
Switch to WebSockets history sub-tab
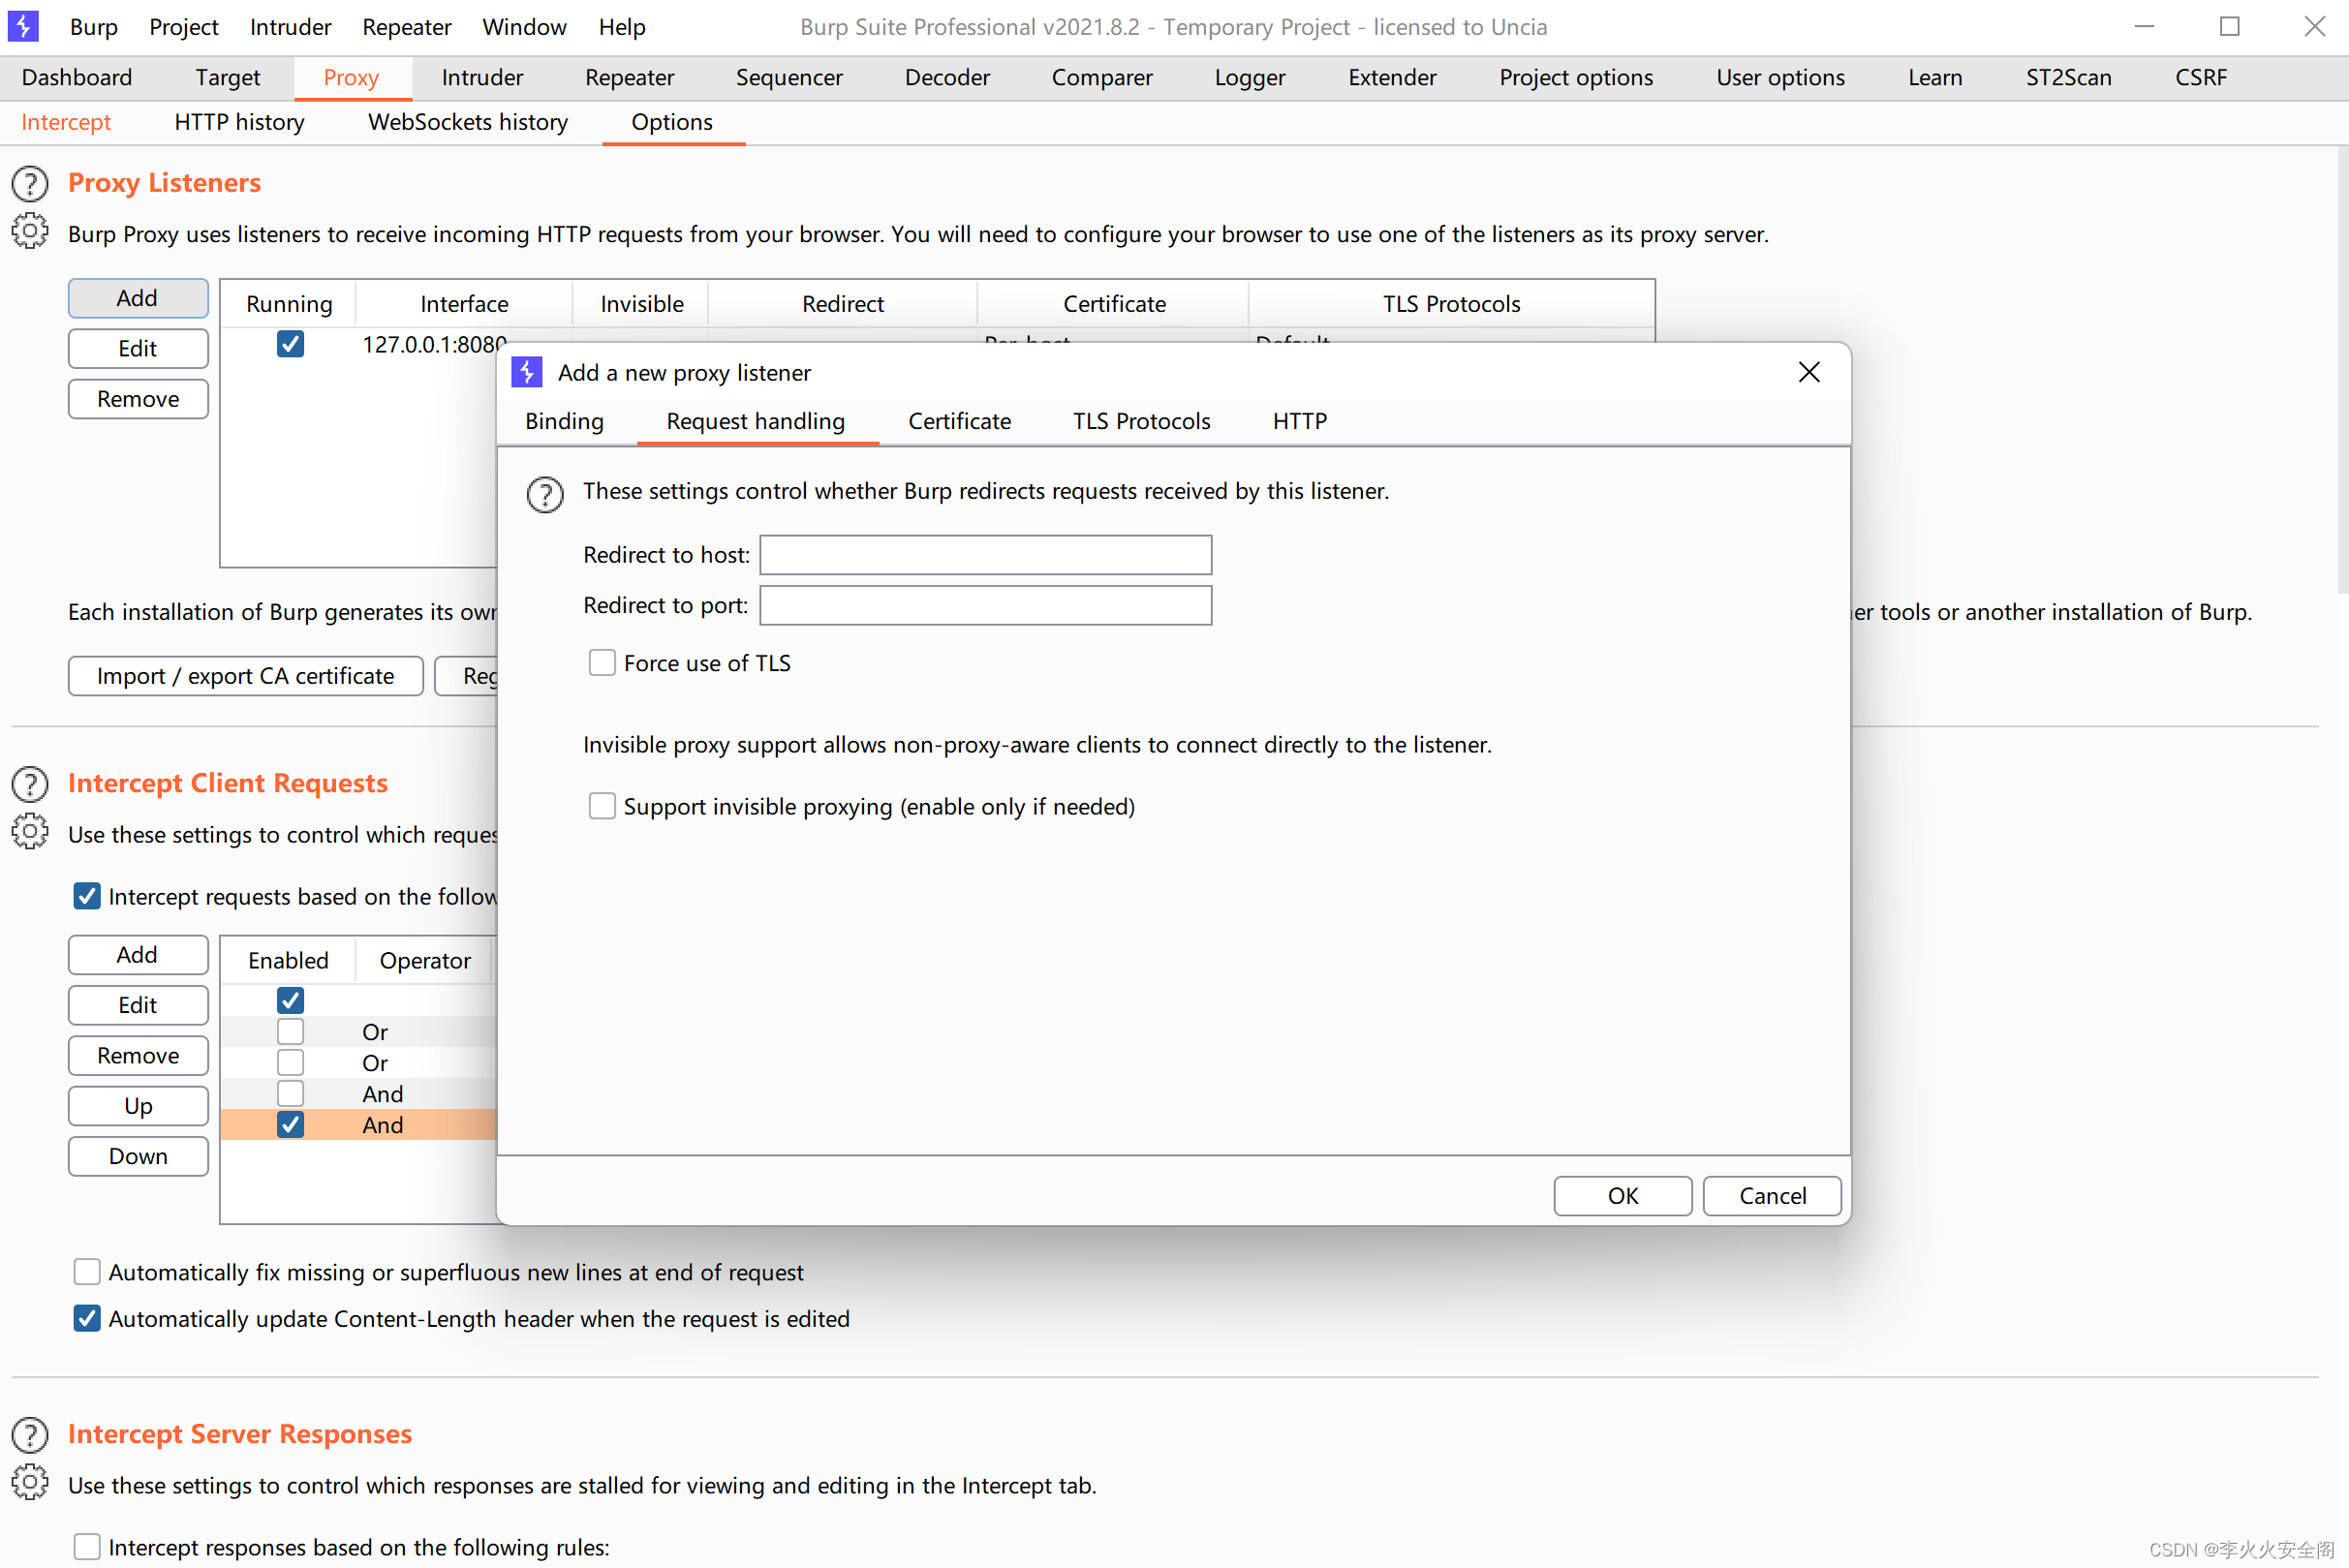click(x=468, y=122)
